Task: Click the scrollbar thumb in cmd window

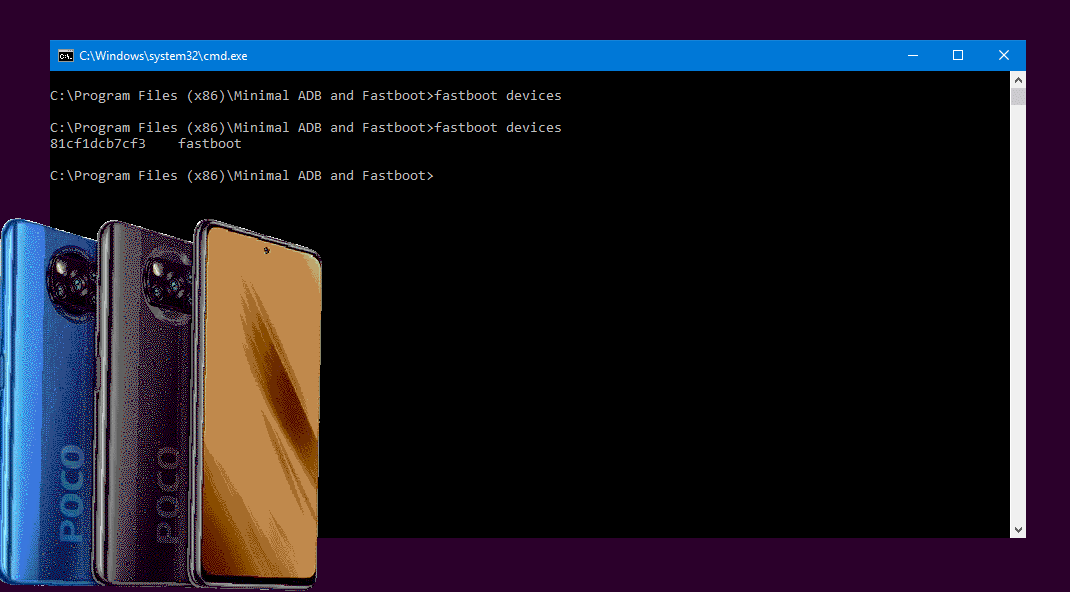Action: pos(1018,96)
